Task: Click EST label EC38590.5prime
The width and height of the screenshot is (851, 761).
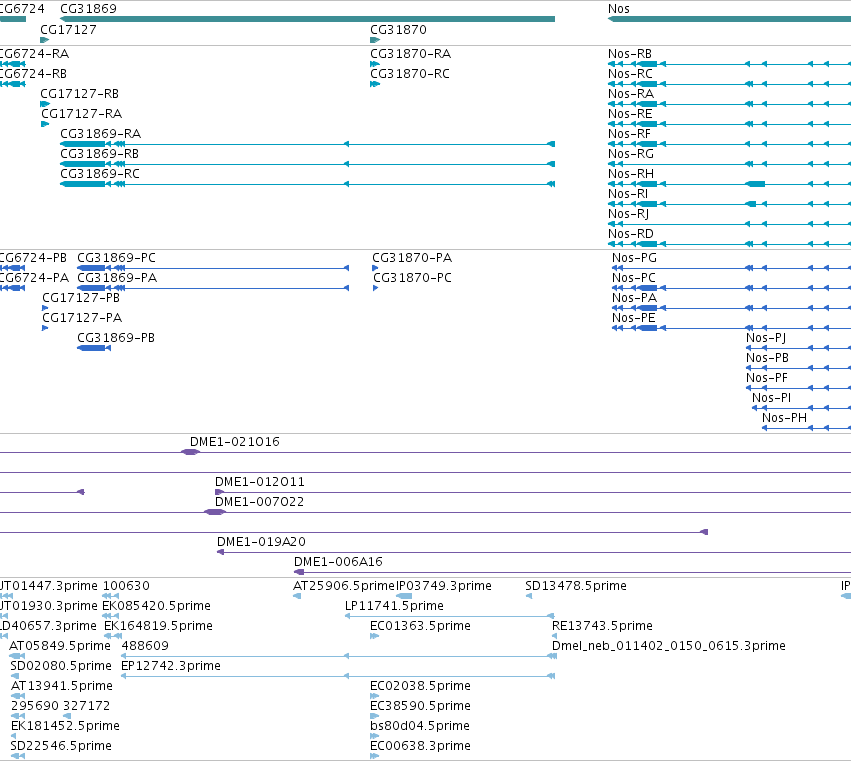Action: click(420, 706)
